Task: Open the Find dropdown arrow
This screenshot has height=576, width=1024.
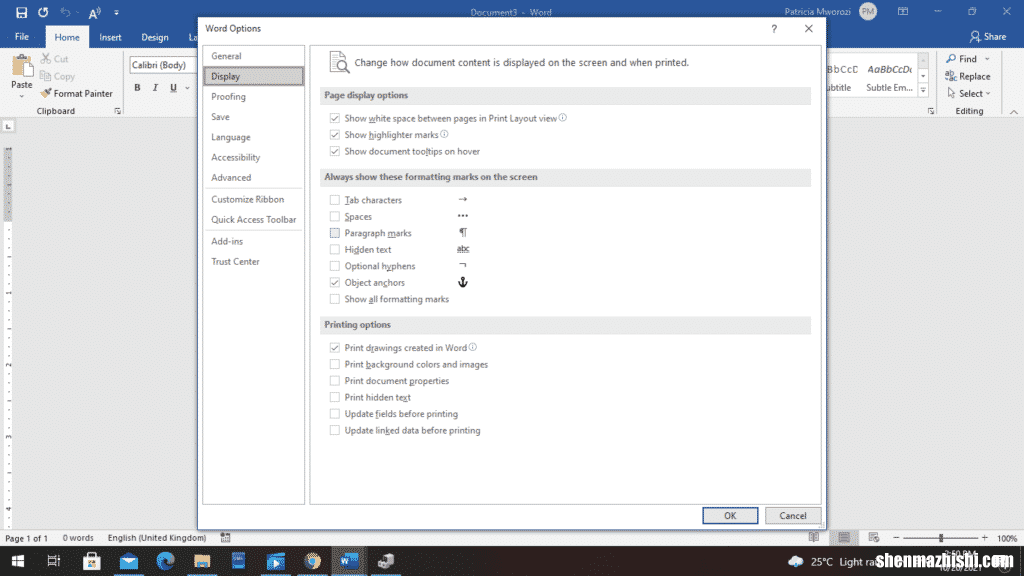Action: coord(987,59)
